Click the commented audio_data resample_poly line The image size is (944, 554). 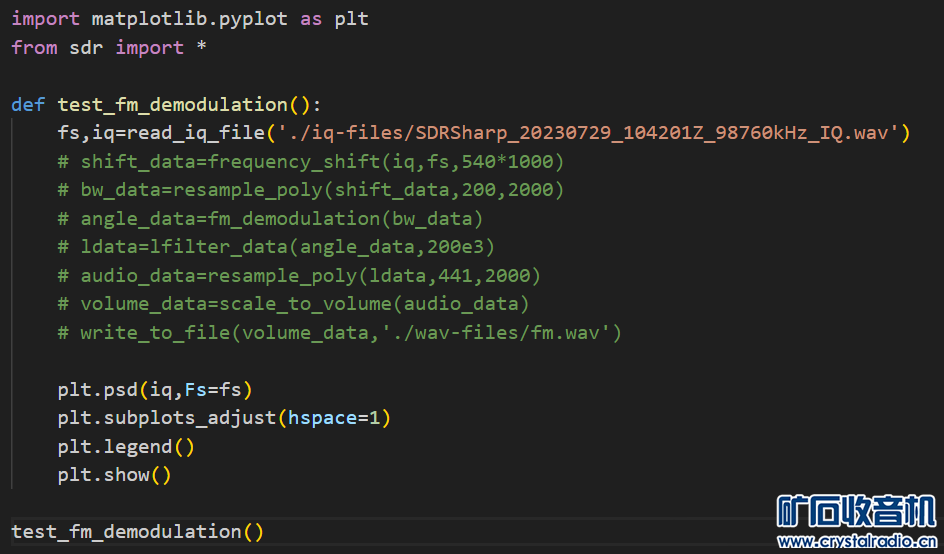[x=300, y=275]
